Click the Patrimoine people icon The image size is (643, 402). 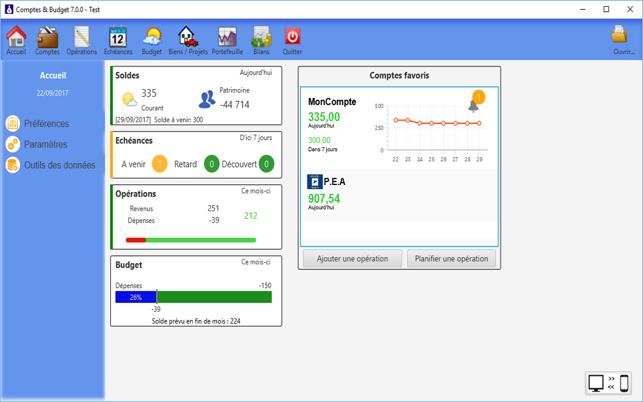[x=207, y=99]
